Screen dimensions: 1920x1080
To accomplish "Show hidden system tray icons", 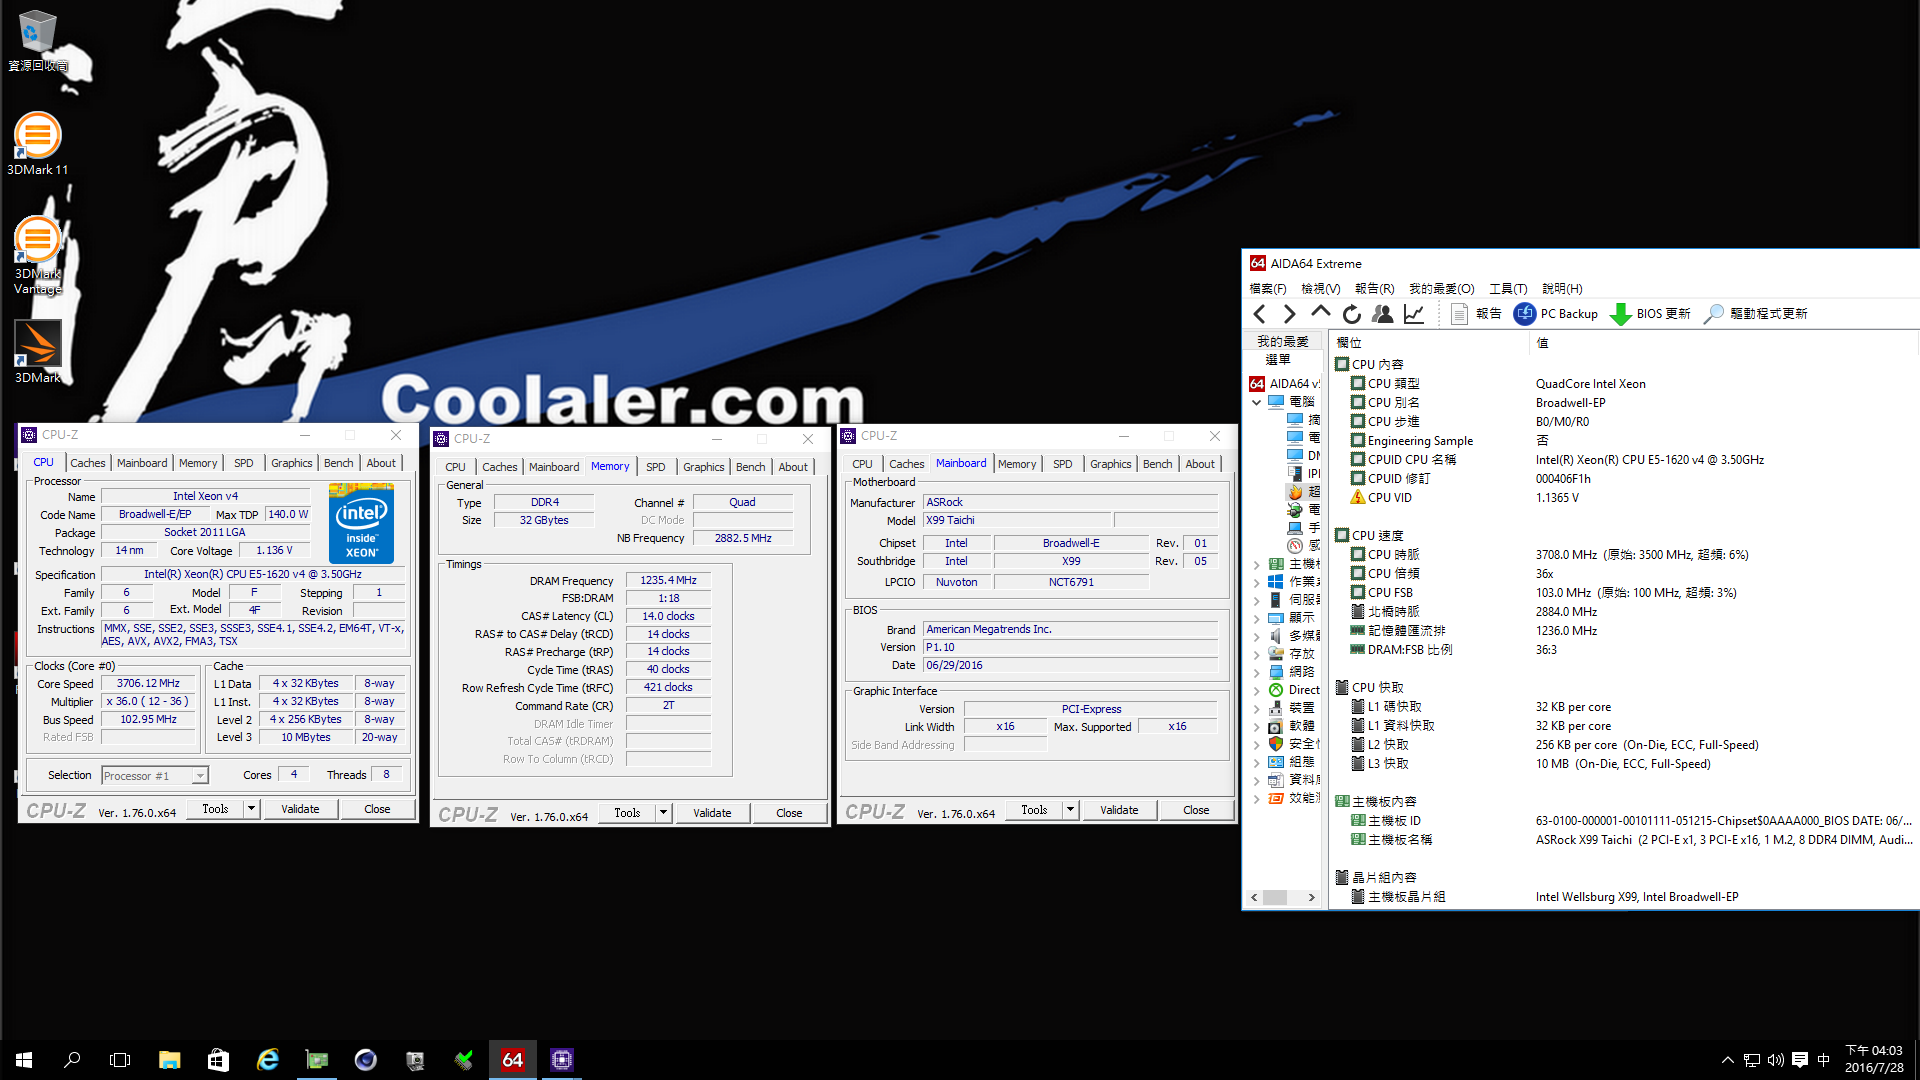I will click(1727, 1060).
